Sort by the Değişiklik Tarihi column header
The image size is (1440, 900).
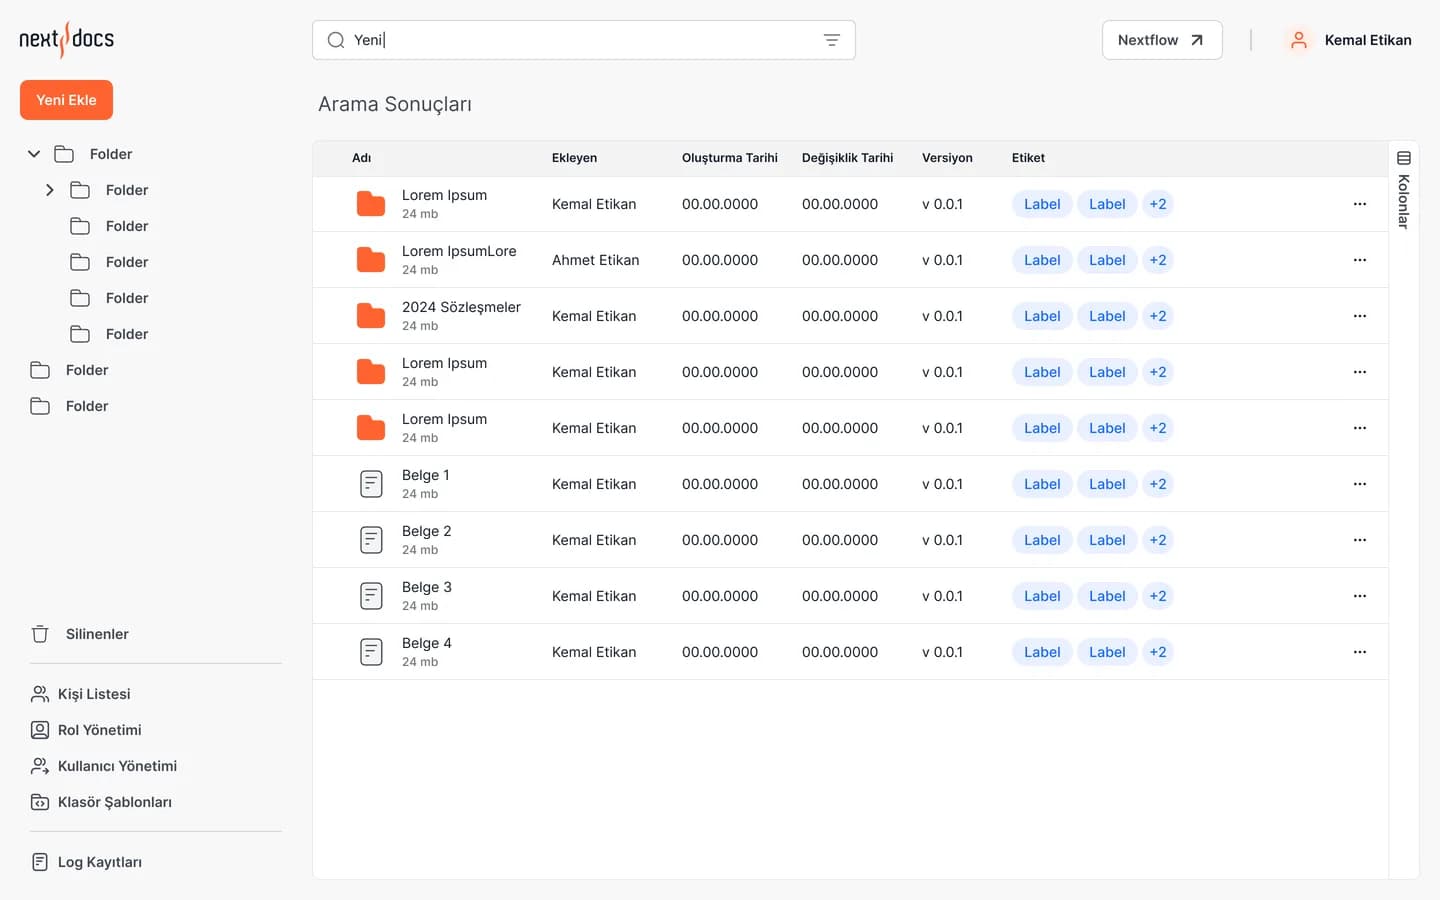848,158
